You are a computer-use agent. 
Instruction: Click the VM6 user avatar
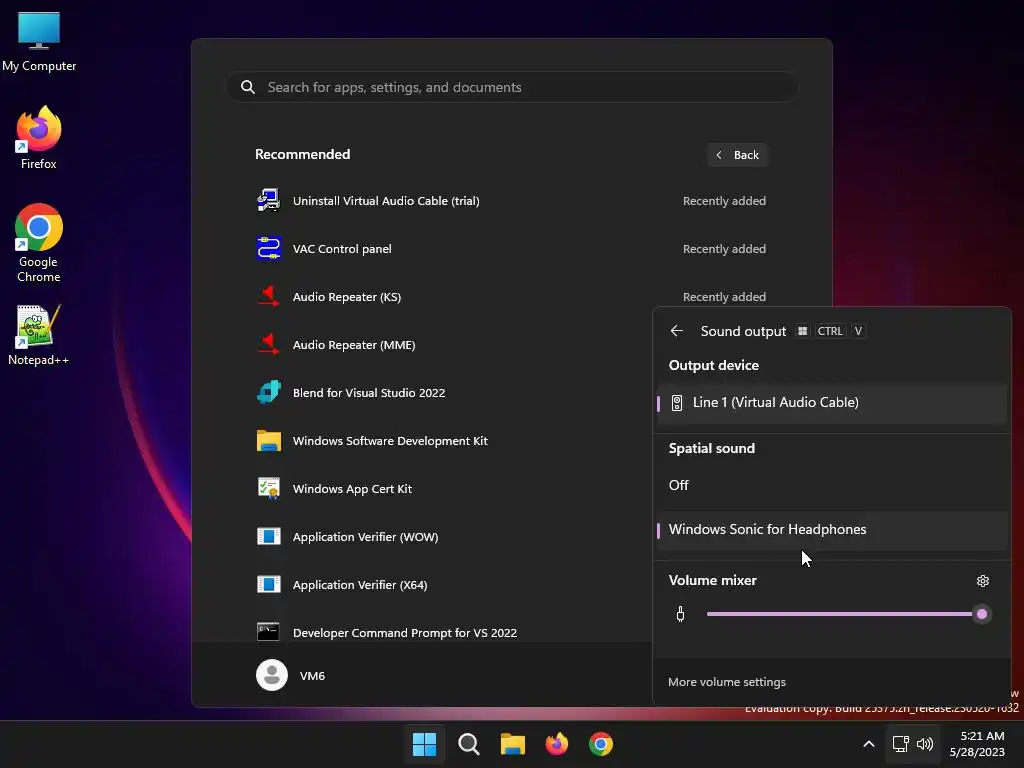(x=272, y=675)
